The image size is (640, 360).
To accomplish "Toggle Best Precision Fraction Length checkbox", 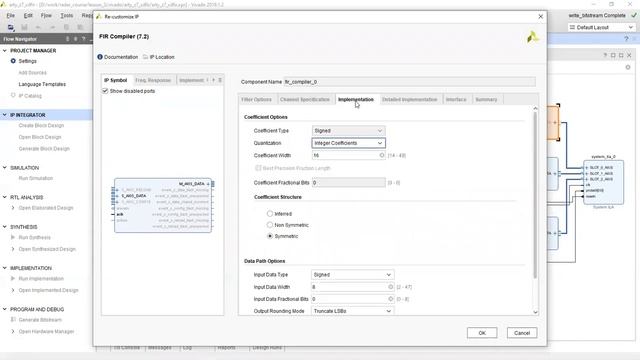I will pyautogui.click(x=258, y=168).
